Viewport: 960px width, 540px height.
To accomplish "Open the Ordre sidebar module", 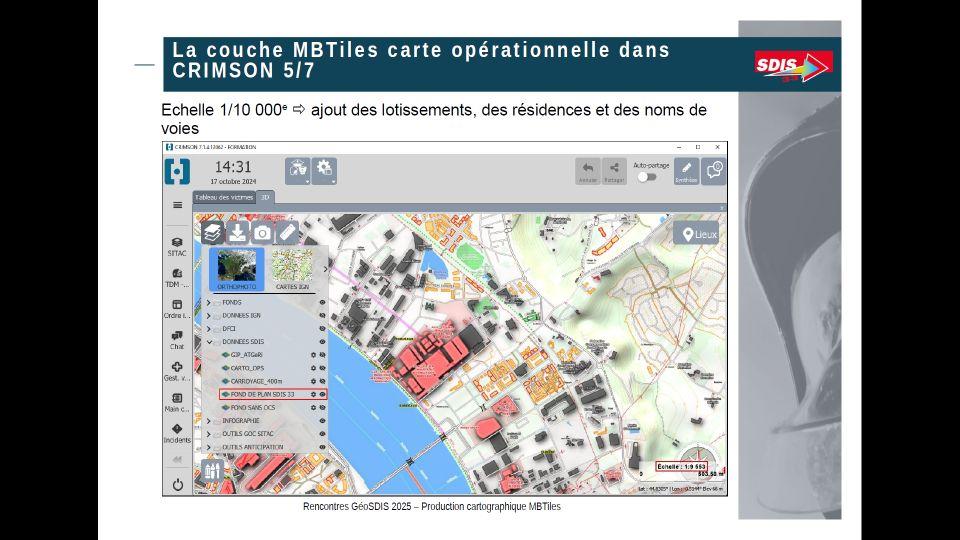I will [x=177, y=309].
